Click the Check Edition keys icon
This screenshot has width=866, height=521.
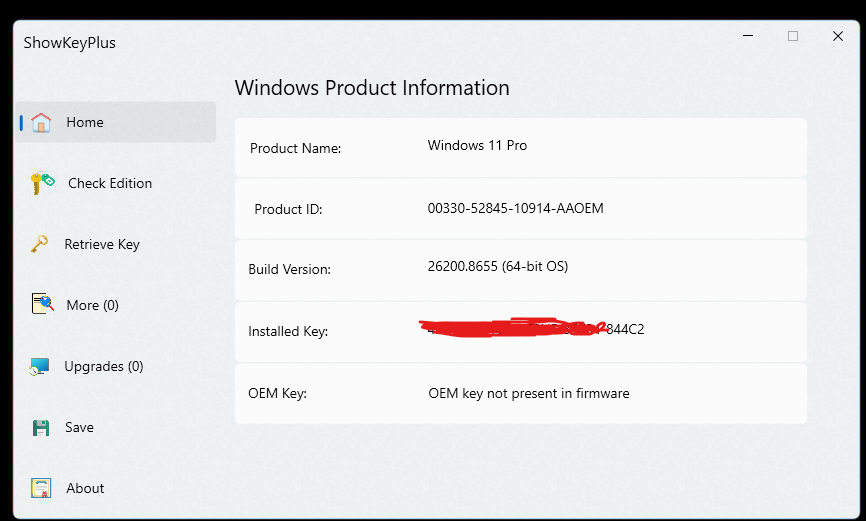[x=43, y=183]
